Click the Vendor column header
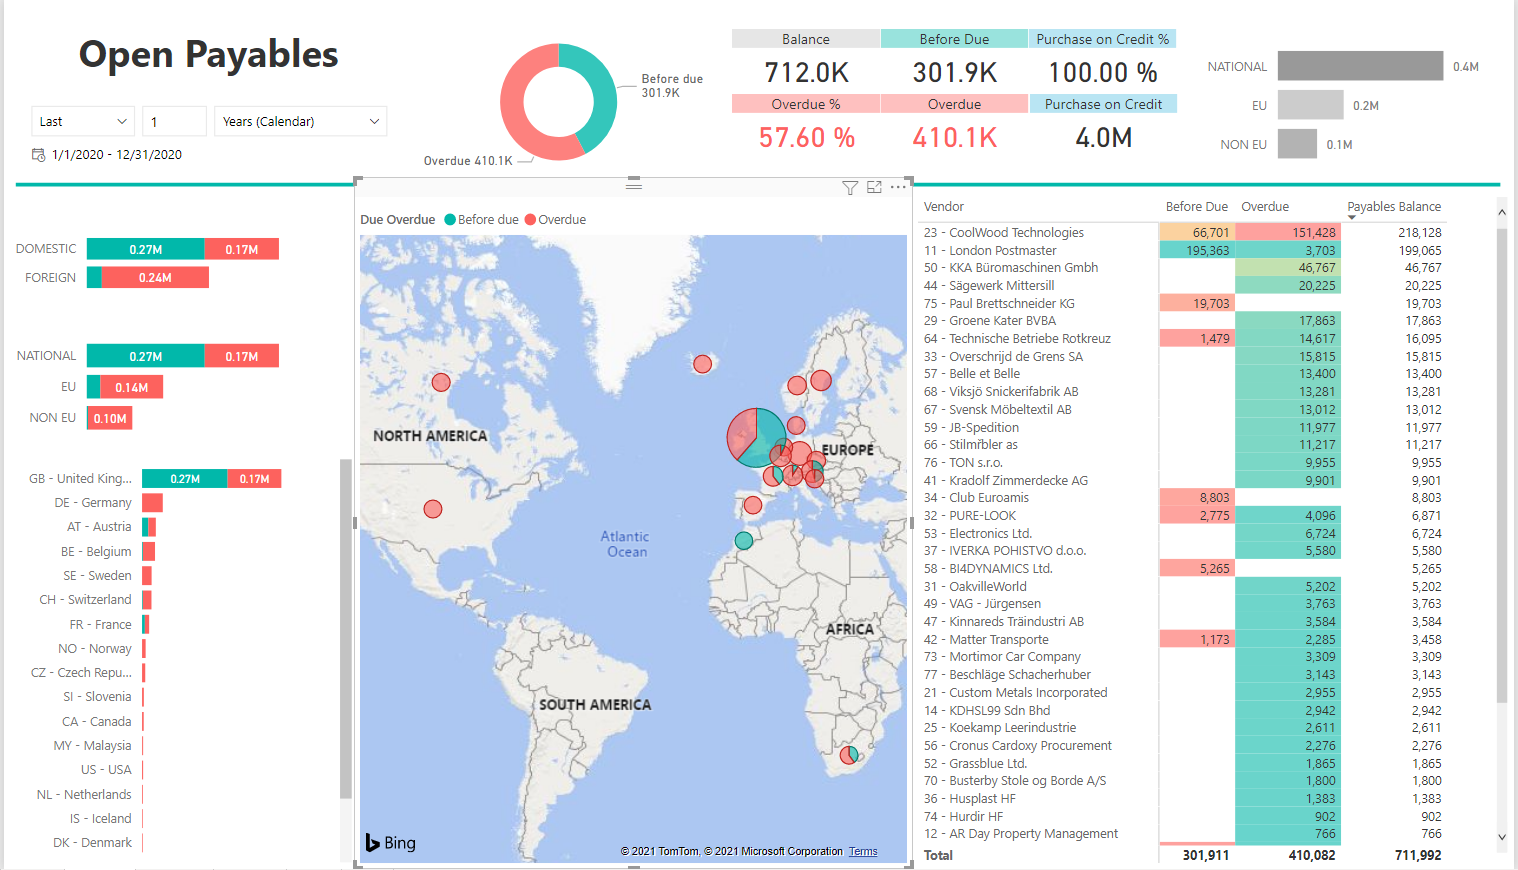Image resolution: width=1518 pixels, height=870 pixels. tap(944, 207)
